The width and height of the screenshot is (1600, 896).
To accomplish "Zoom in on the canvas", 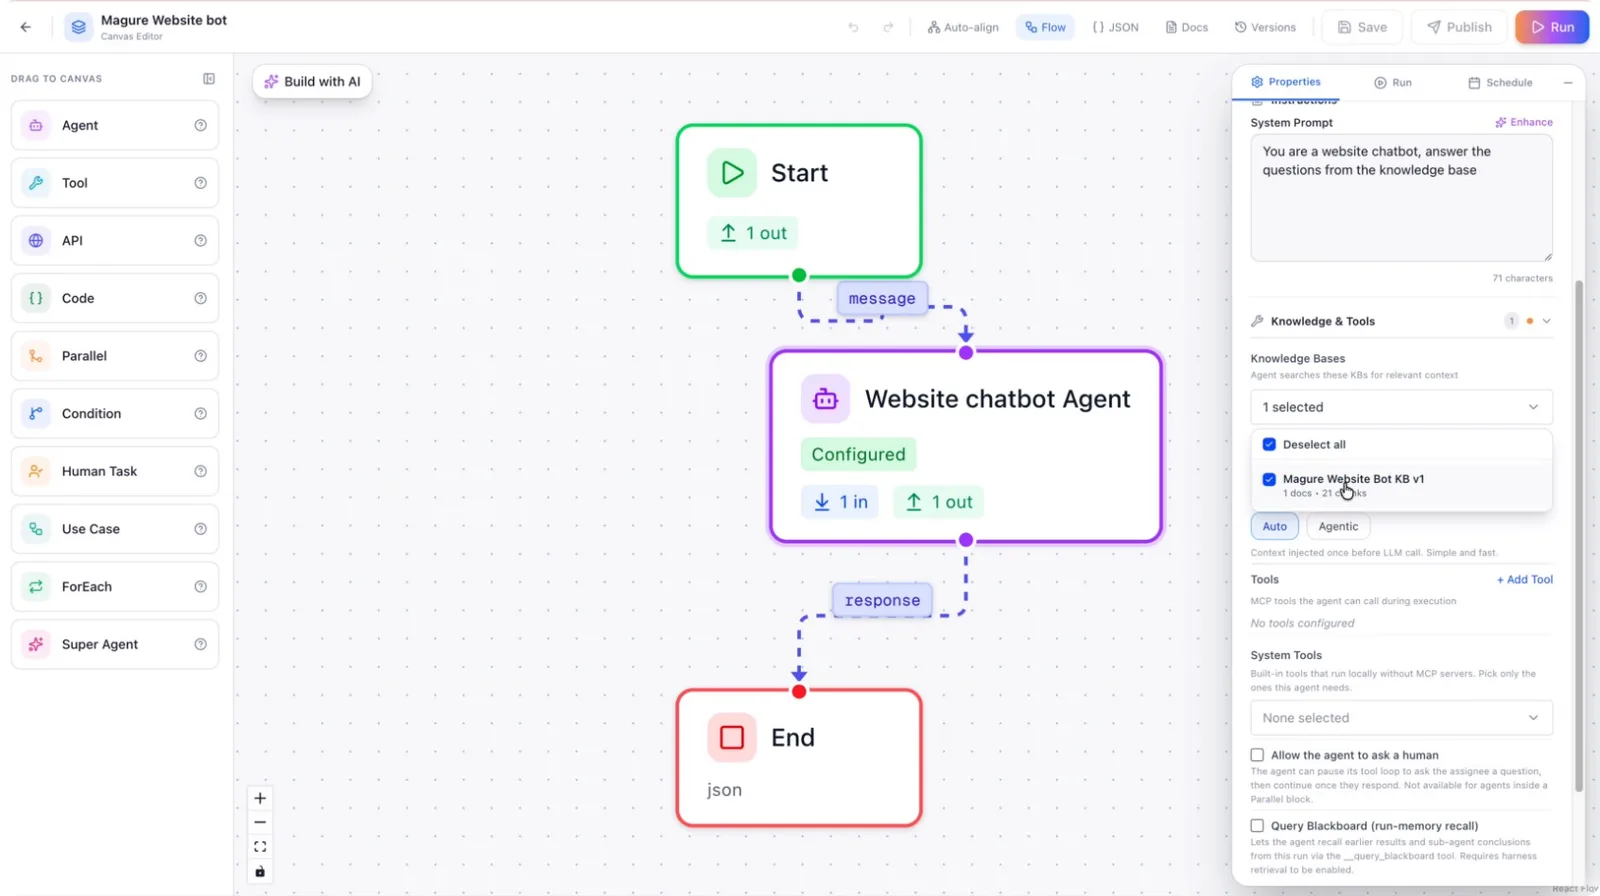I will click(260, 798).
